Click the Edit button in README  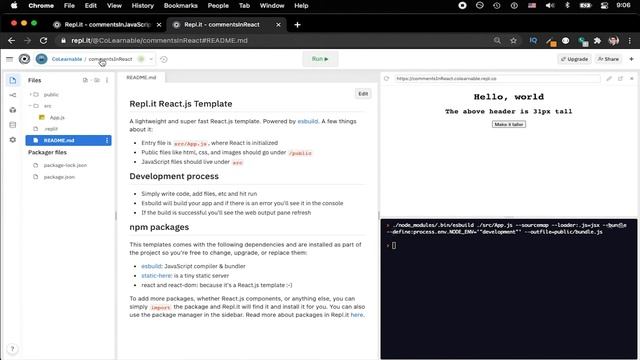363,94
